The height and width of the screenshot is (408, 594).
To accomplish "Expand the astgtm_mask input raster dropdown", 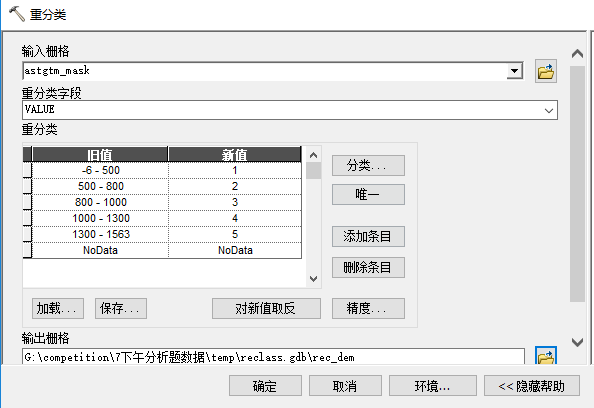I will [x=514, y=71].
